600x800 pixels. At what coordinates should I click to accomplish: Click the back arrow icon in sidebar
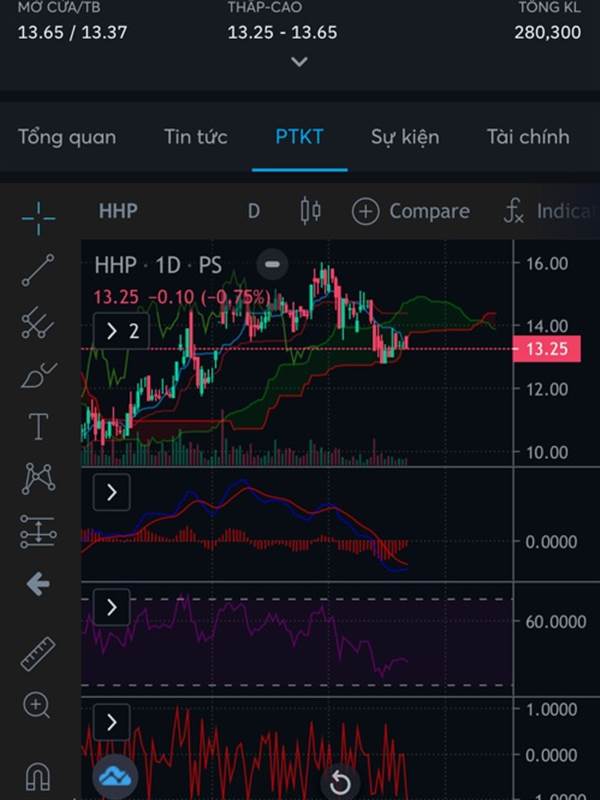click(x=38, y=584)
